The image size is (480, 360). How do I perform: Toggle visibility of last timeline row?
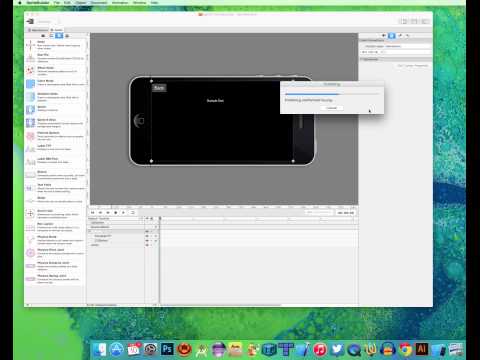tap(147, 245)
